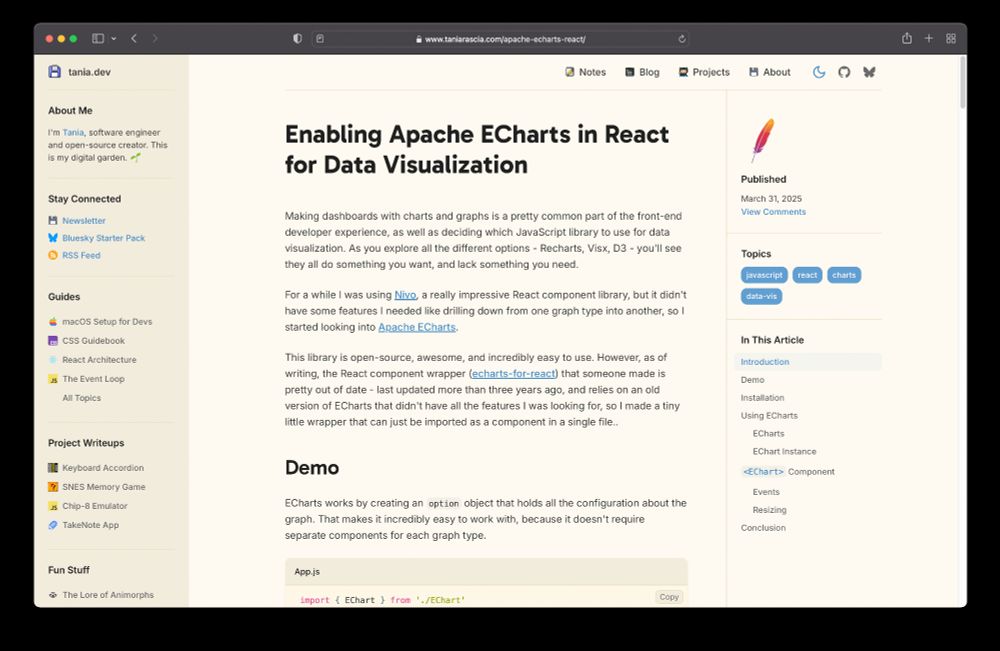Open the Keyboard Accordion project writeup
The height and width of the screenshot is (651, 1000).
103,468
